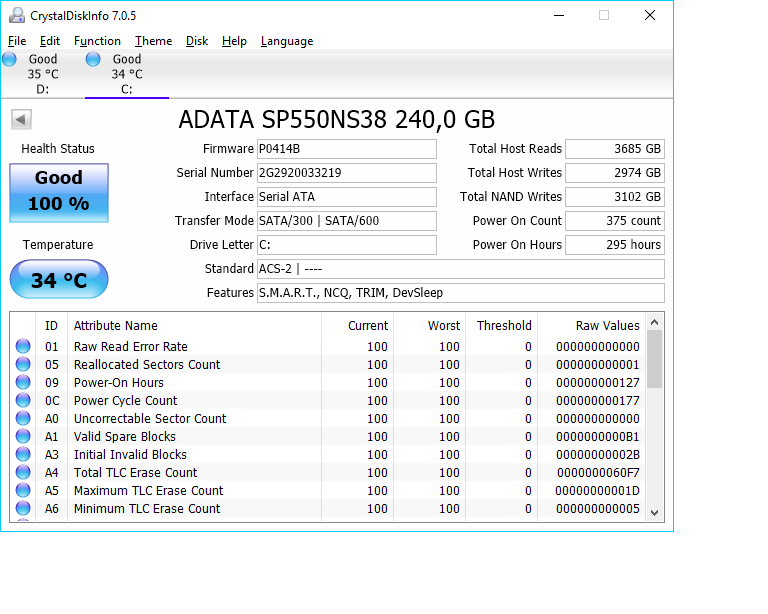
Task: Click the attribute list scrollbar thumb
Action: tap(654, 359)
